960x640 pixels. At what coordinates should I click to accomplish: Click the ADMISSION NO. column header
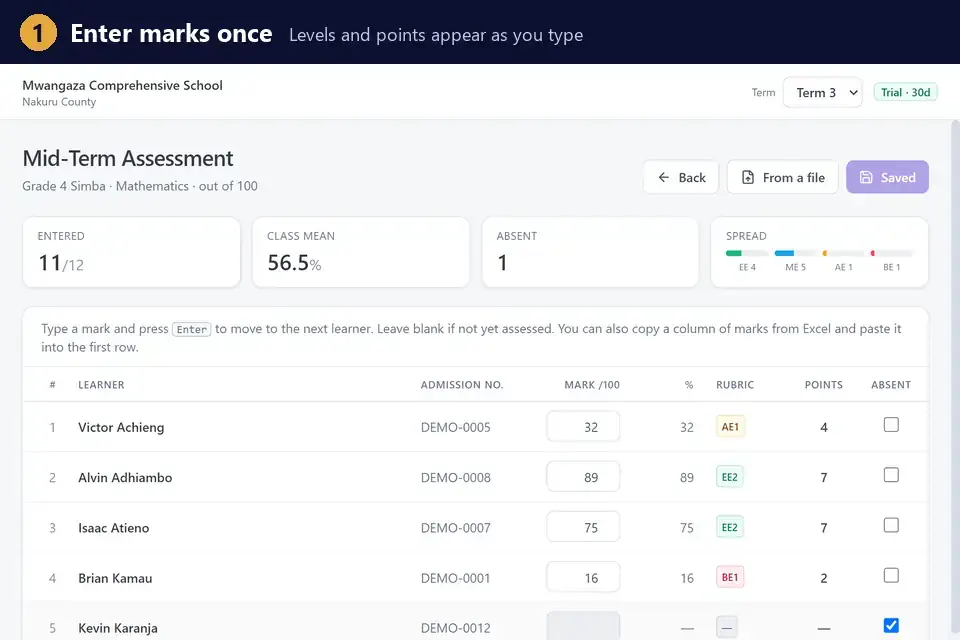point(462,385)
